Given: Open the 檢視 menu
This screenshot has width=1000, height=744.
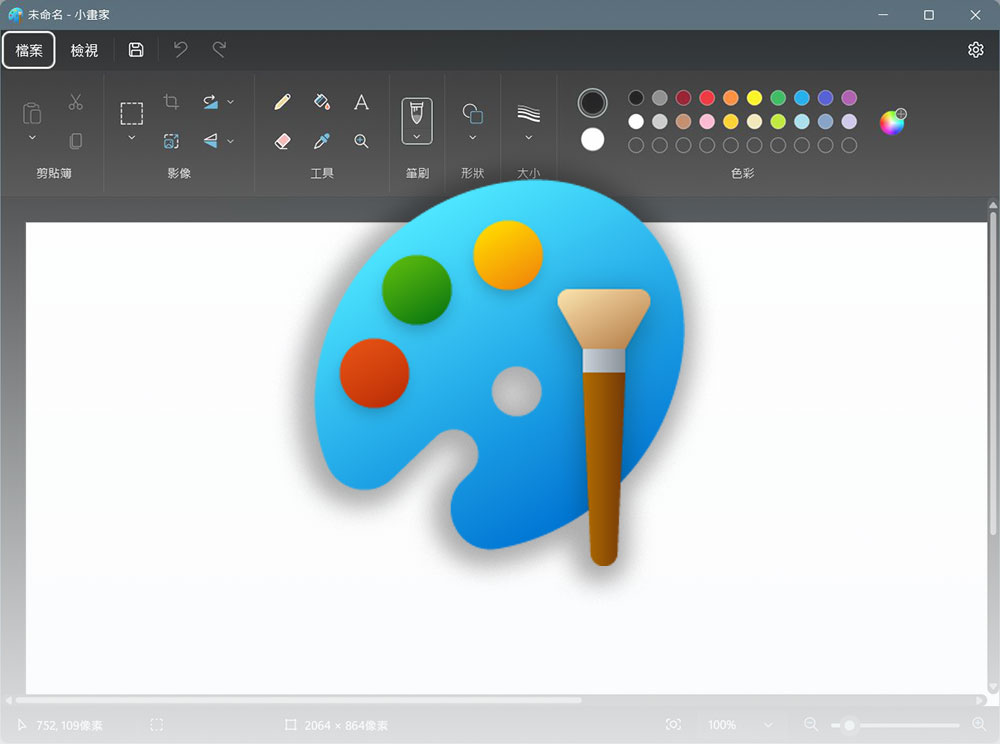Looking at the screenshot, I should pyautogui.click(x=84, y=50).
